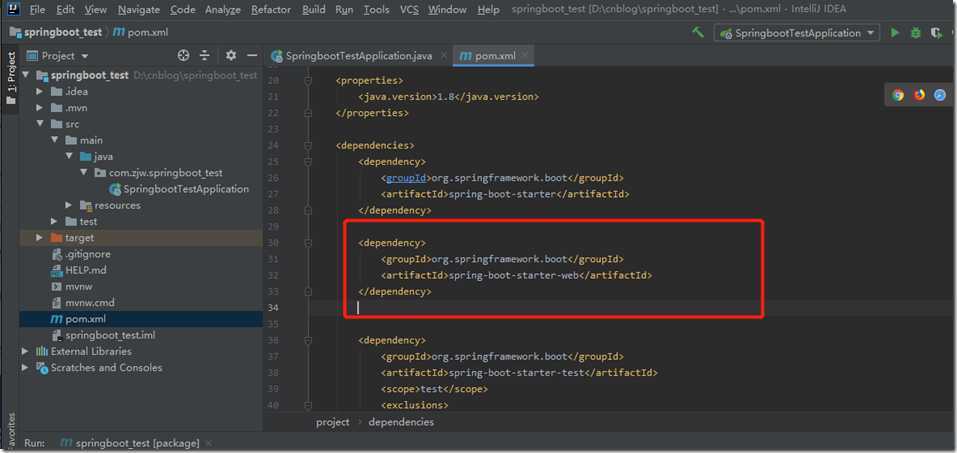The width and height of the screenshot is (957, 453).
Task: Open the run configuration dropdown
Action: 797,33
